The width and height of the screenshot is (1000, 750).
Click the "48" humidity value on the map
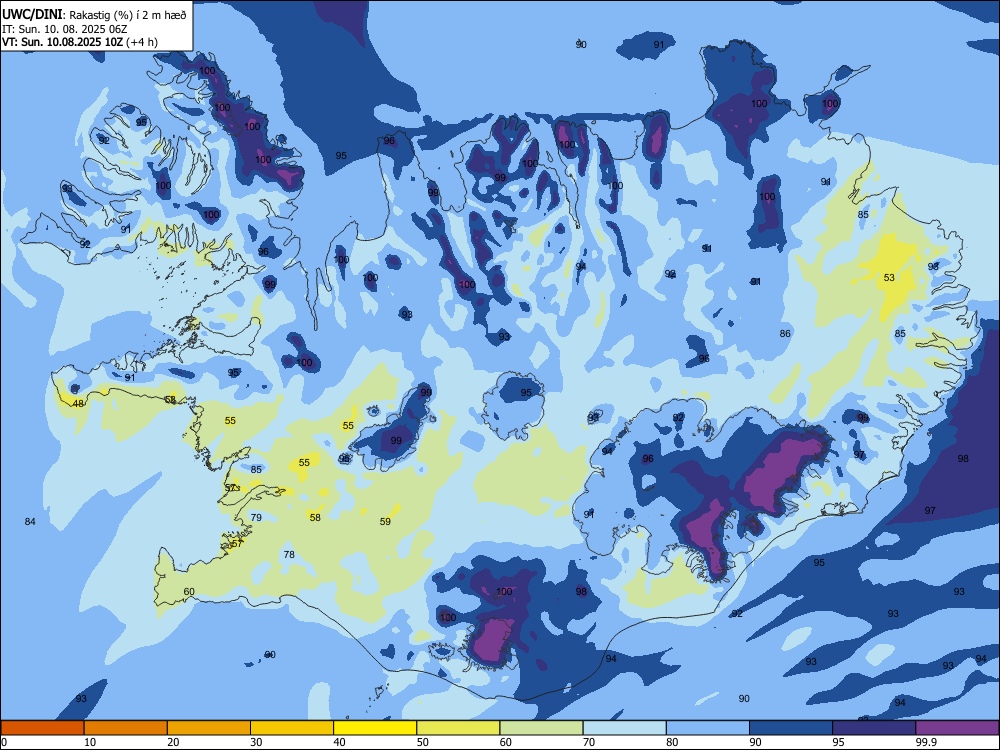[x=78, y=404]
